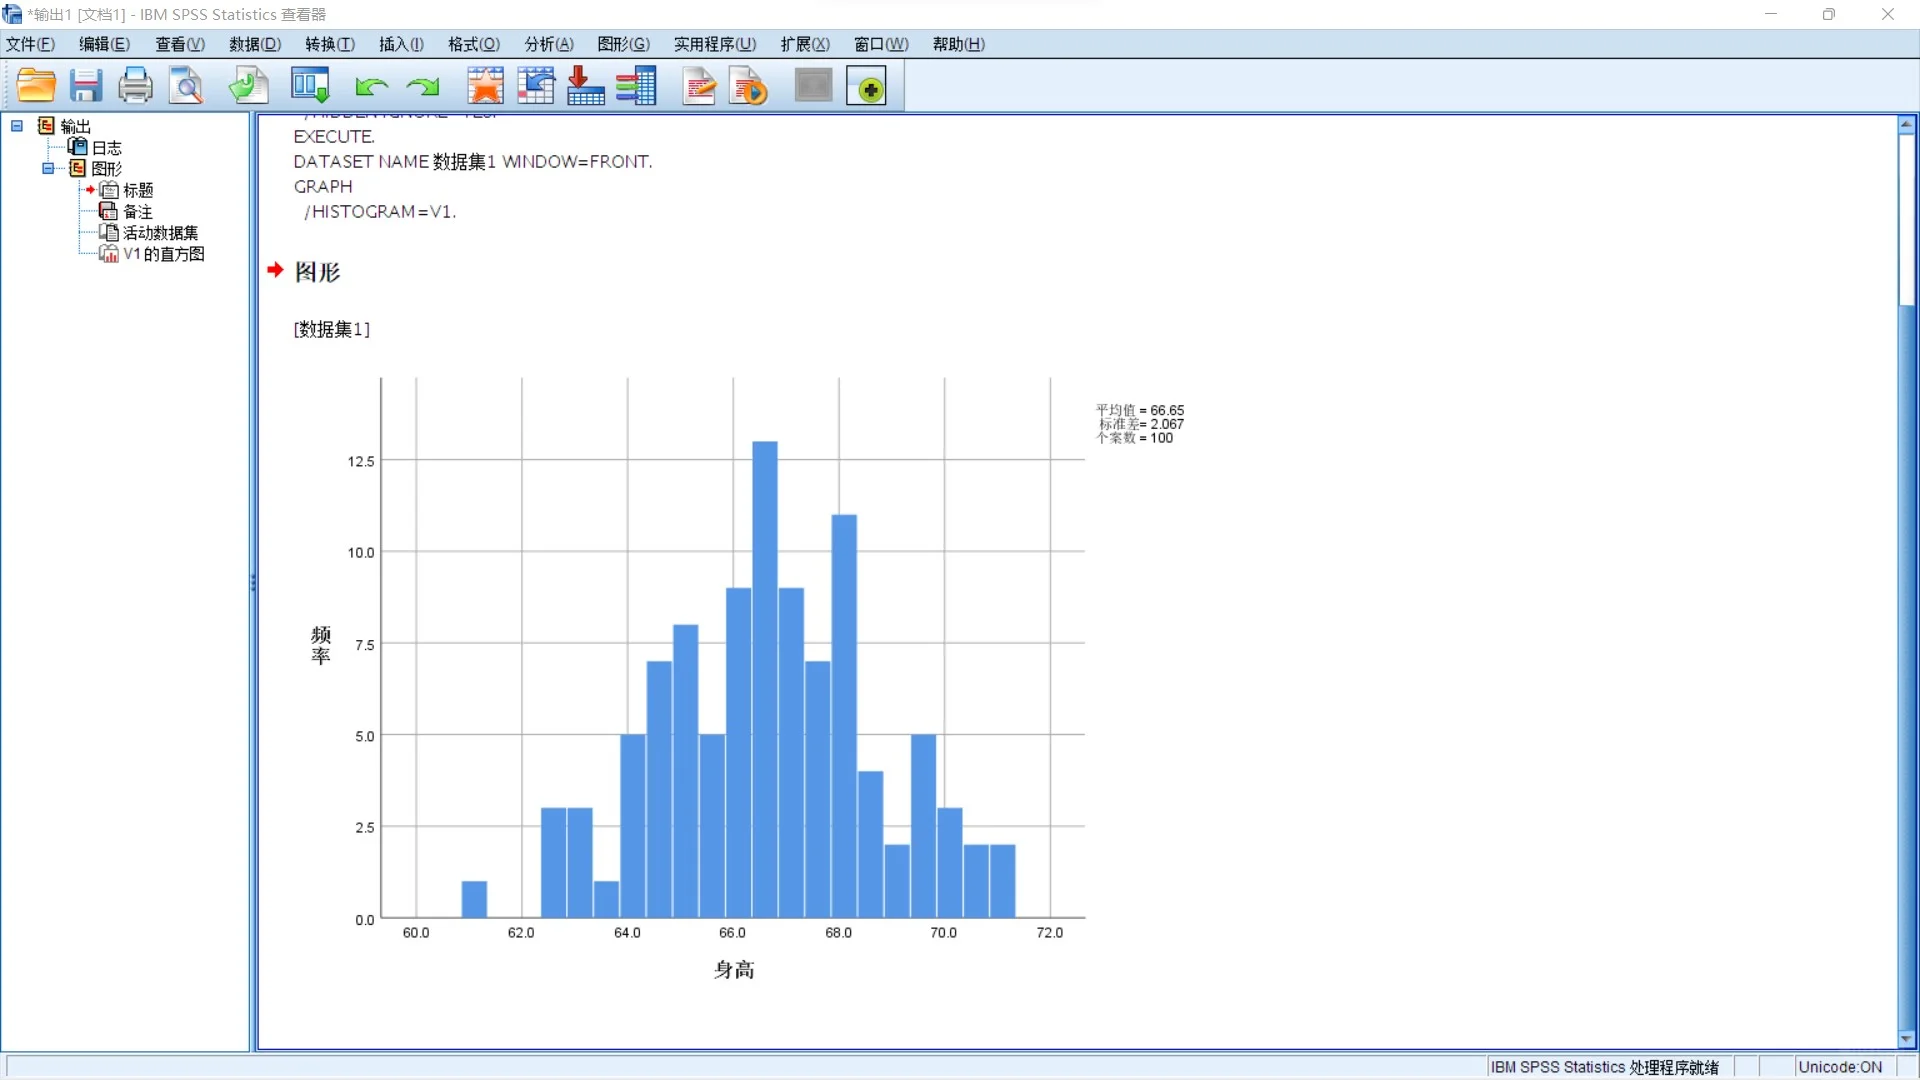The image size is (1920, 1080).
Task: Click the 图形 heading in output
Action: point(317,272)
